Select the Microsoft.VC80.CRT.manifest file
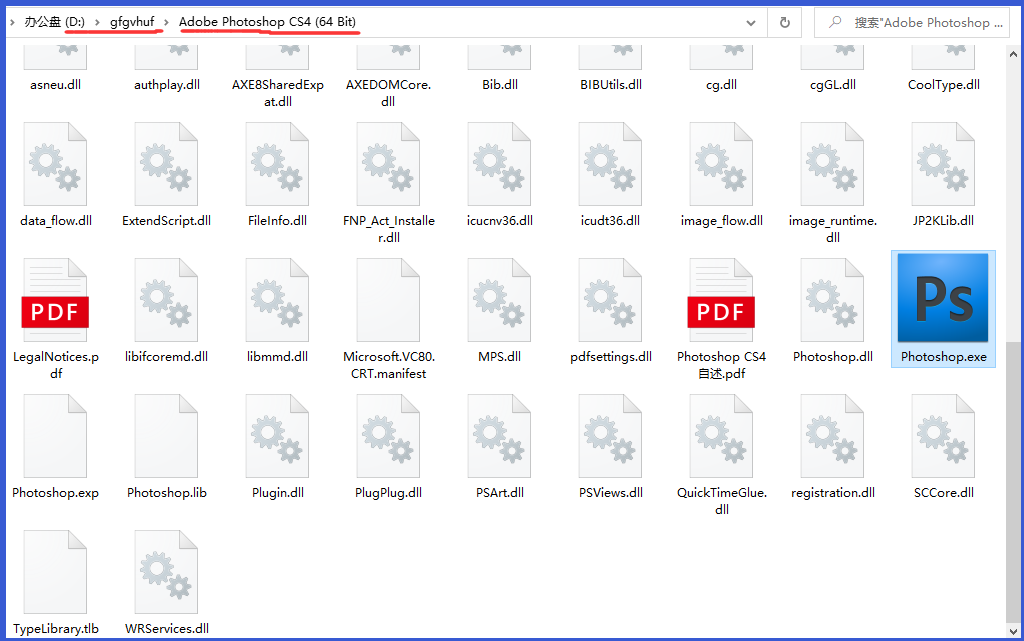The image size is (1024, 641). pyautogui.click(x=388, y=299)
